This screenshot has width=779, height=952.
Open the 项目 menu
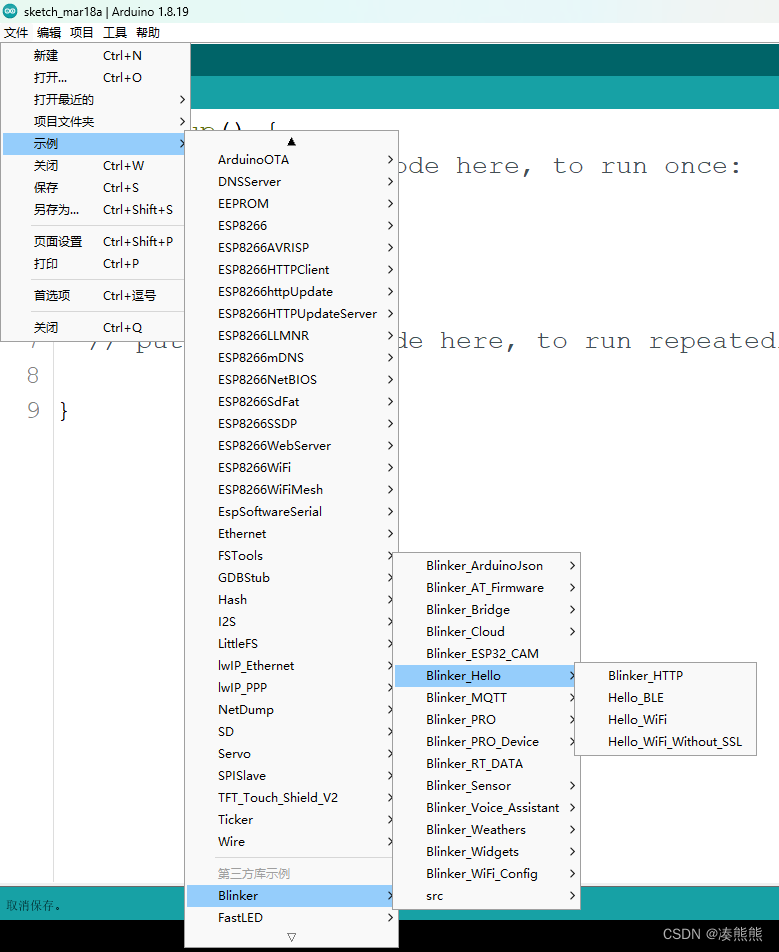click(81, 33)
